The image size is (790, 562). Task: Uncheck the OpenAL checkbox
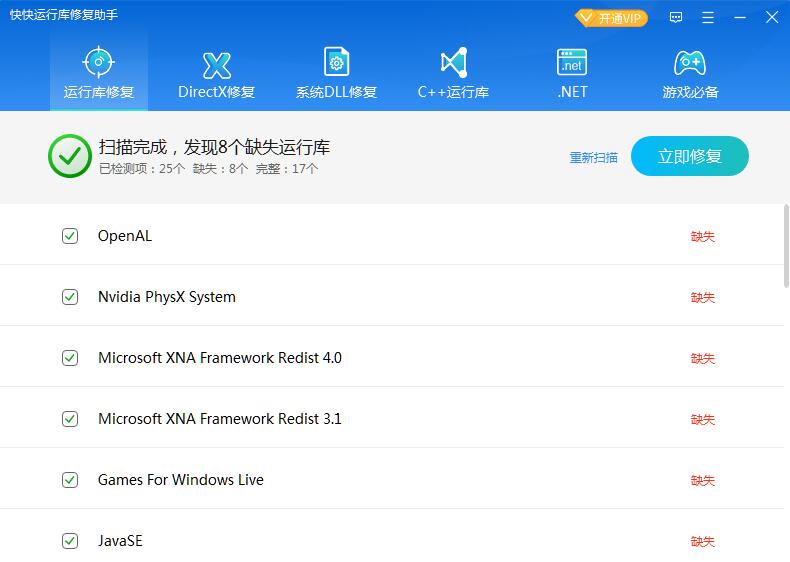point(70,236)
